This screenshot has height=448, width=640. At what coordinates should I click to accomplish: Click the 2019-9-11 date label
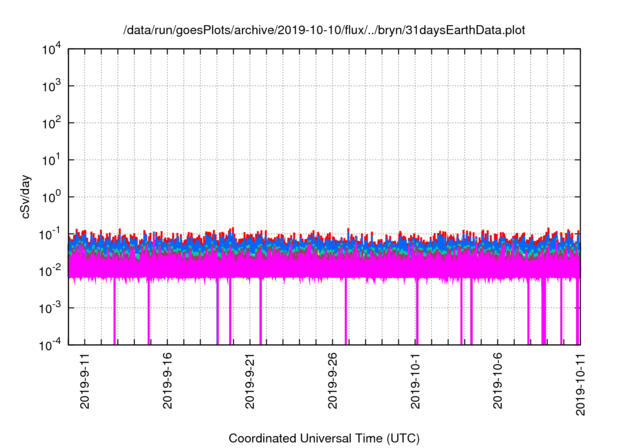(x=84, y=381)
